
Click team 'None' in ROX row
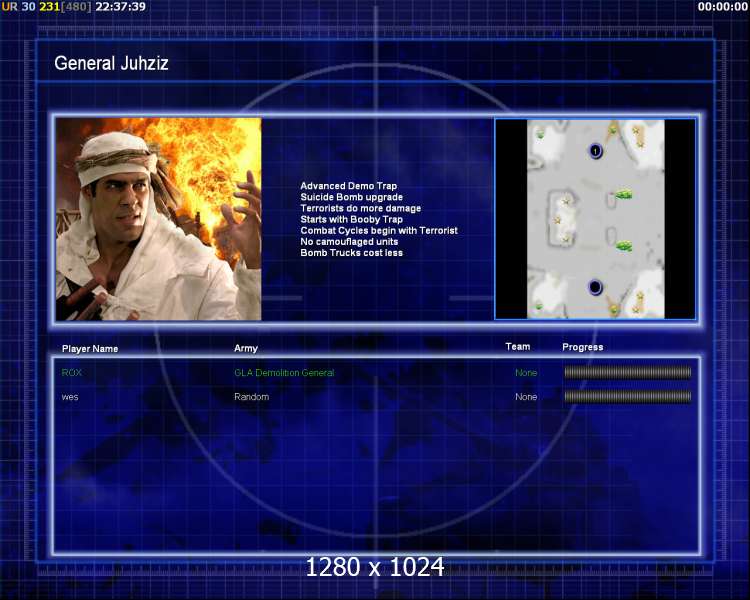coord(526,373)
